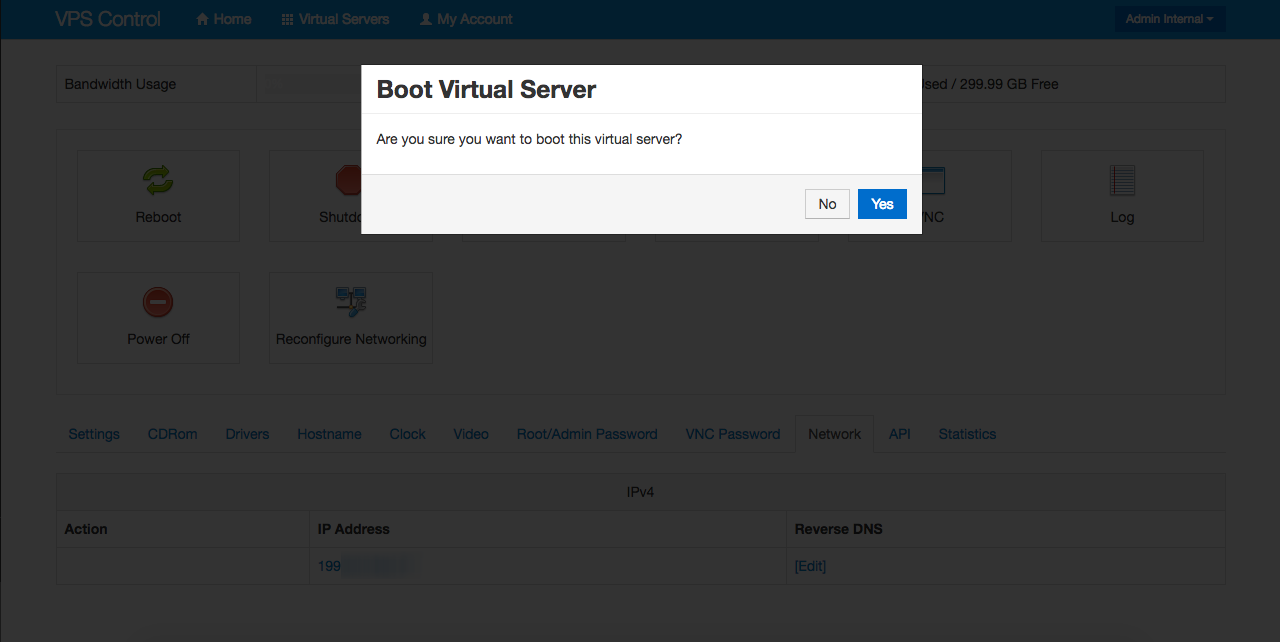Click the My Account user icon
This screenshot has width=1280, height=642.
[426, 19]
